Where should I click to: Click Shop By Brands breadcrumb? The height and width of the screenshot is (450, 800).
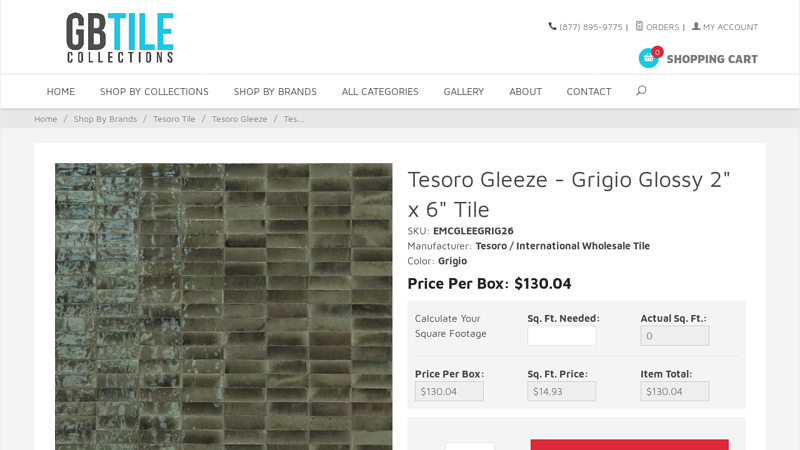tap(105, 119)
